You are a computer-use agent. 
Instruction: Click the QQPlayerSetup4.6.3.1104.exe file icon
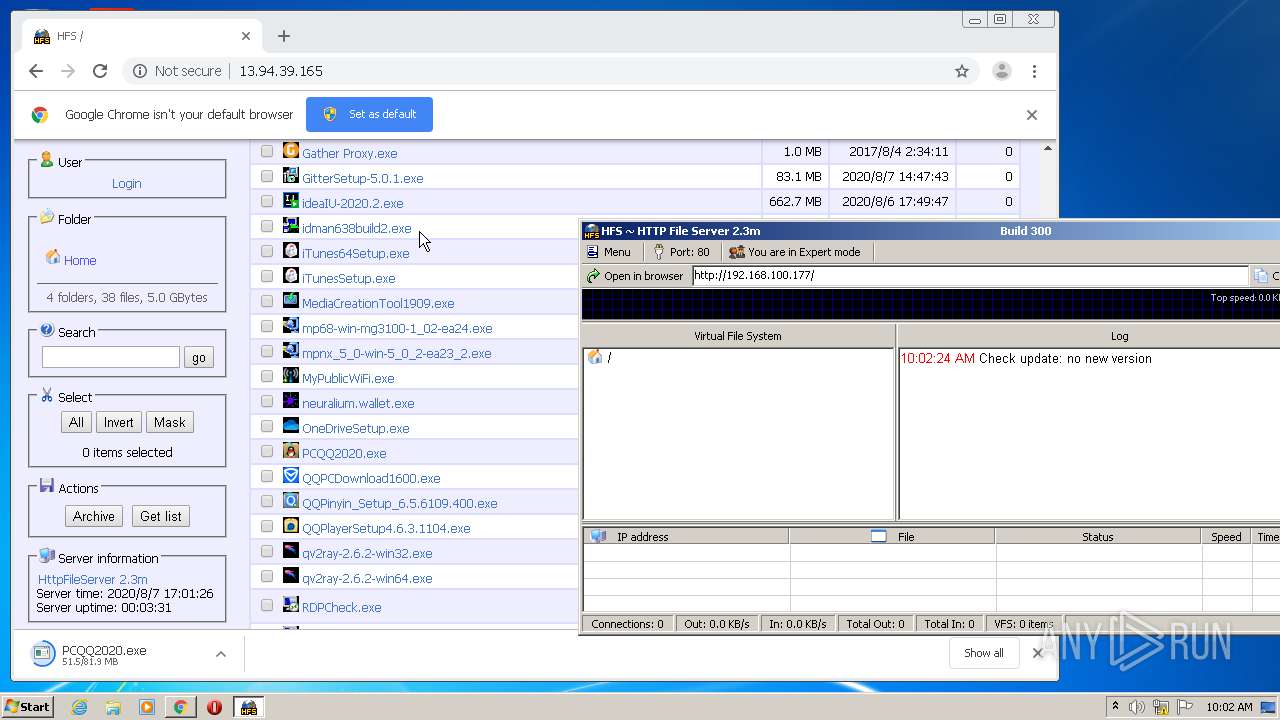point(291,526)
